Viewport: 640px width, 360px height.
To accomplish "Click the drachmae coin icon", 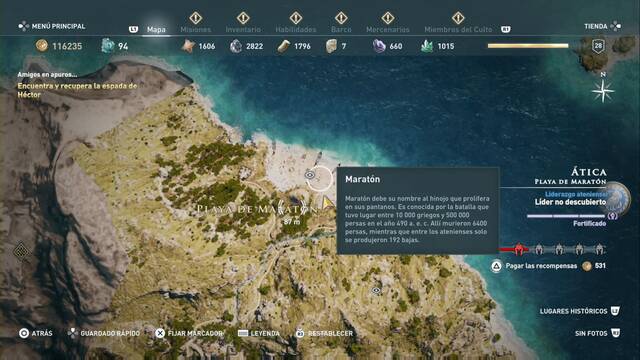I will pyautogui.click(x=42, y=46).
